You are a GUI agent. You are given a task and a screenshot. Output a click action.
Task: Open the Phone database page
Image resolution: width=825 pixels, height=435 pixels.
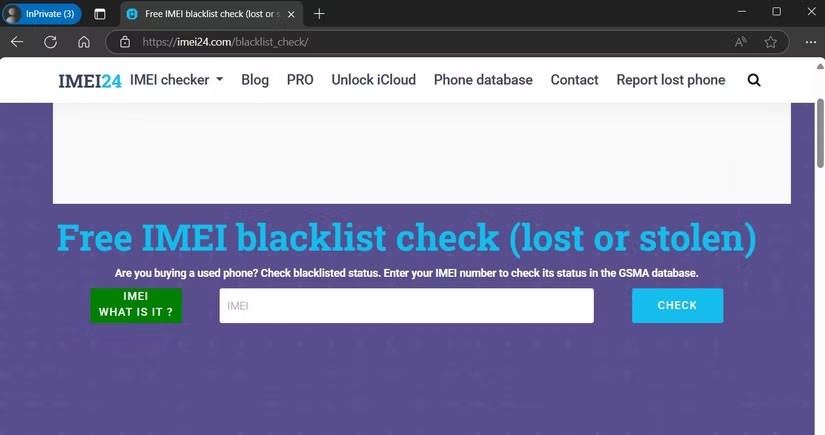tap(483, 80)
